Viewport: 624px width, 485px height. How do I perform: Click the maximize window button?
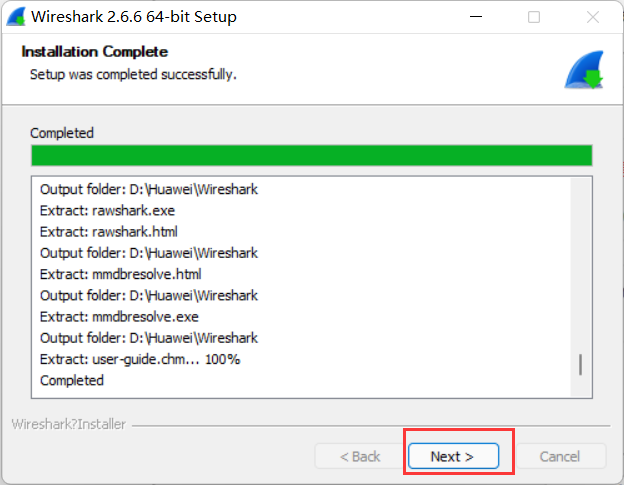click(x=534, y=17)
